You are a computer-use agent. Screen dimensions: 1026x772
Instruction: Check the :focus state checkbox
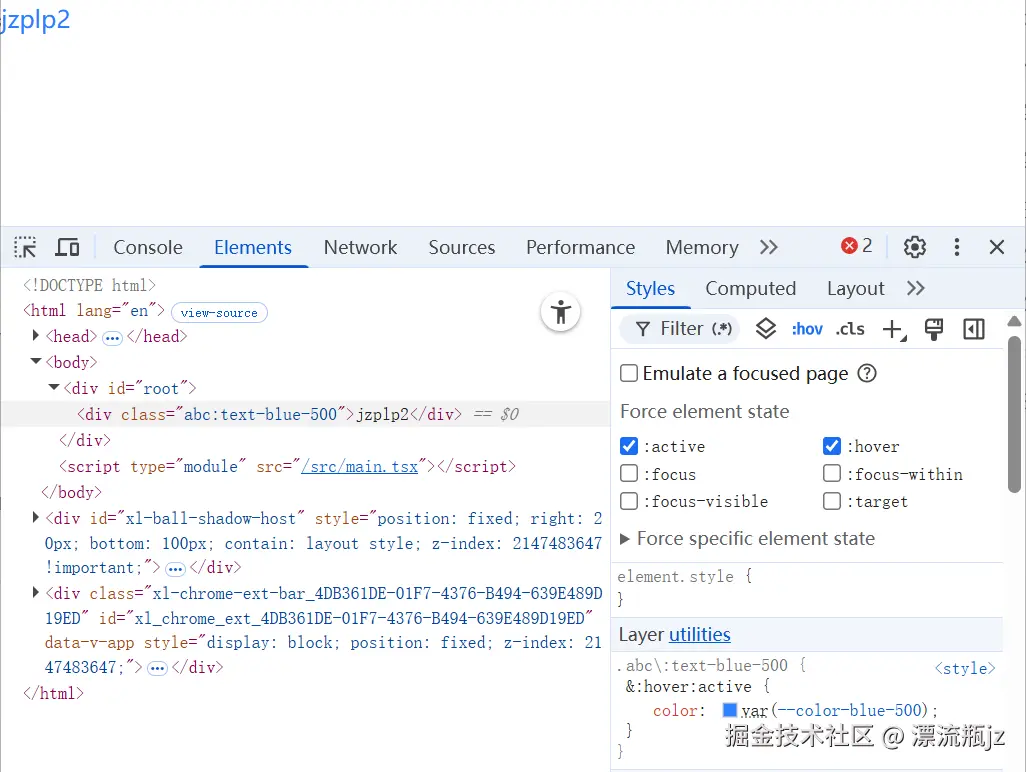click(x=629, y=473)
